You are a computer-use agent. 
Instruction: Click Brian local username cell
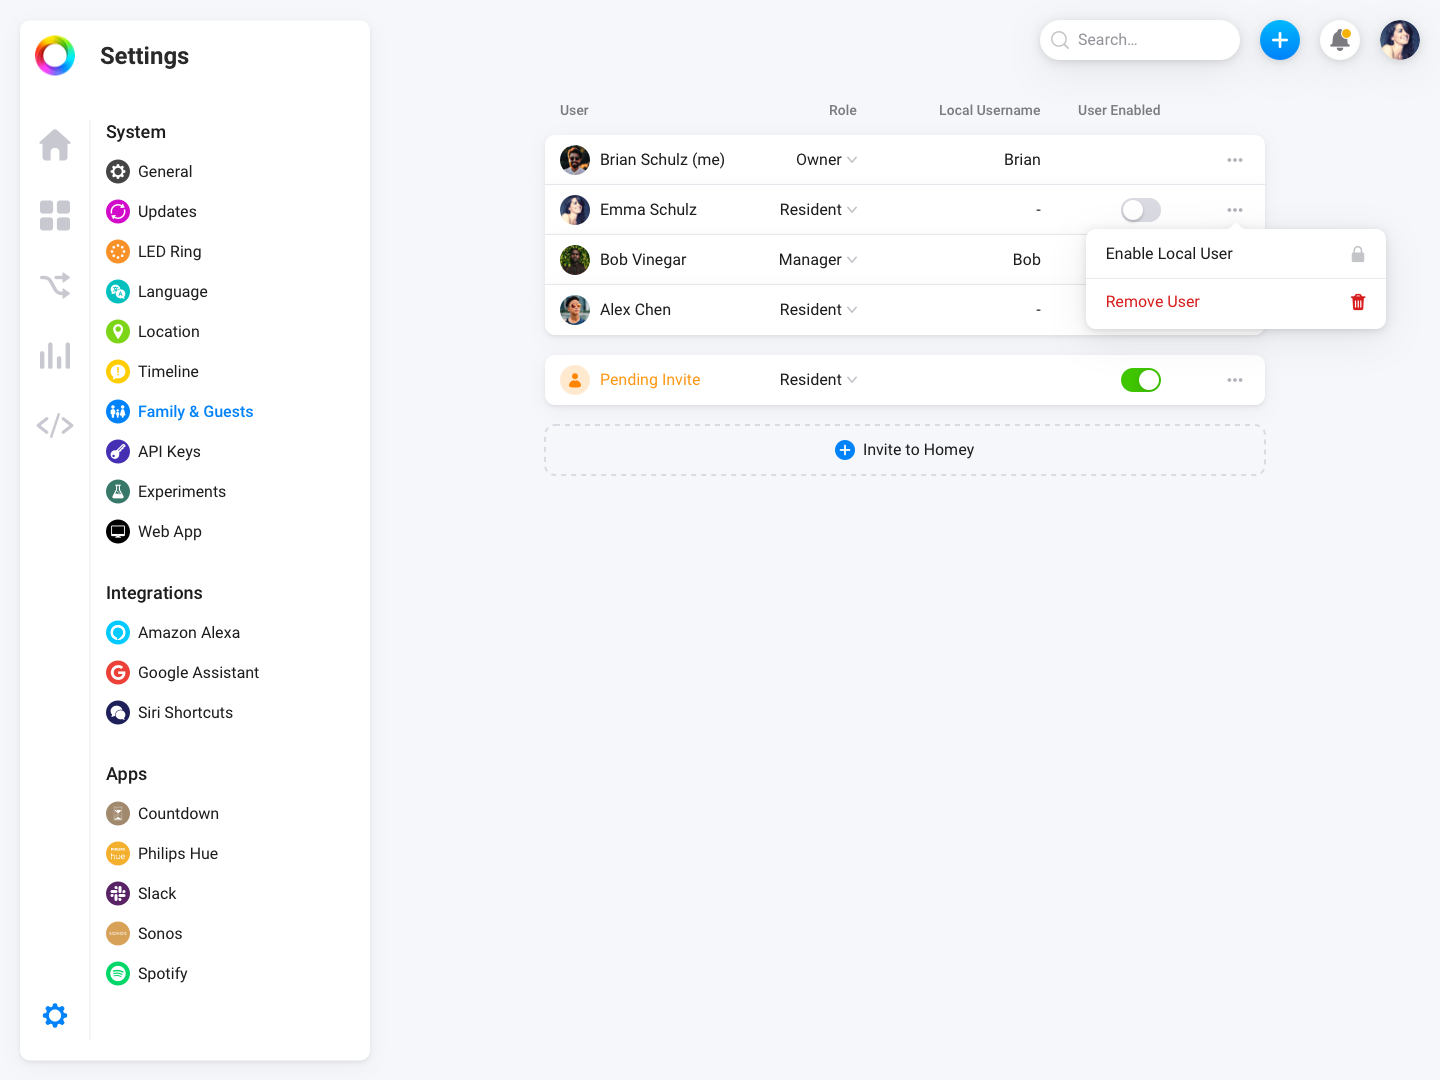1022,160
